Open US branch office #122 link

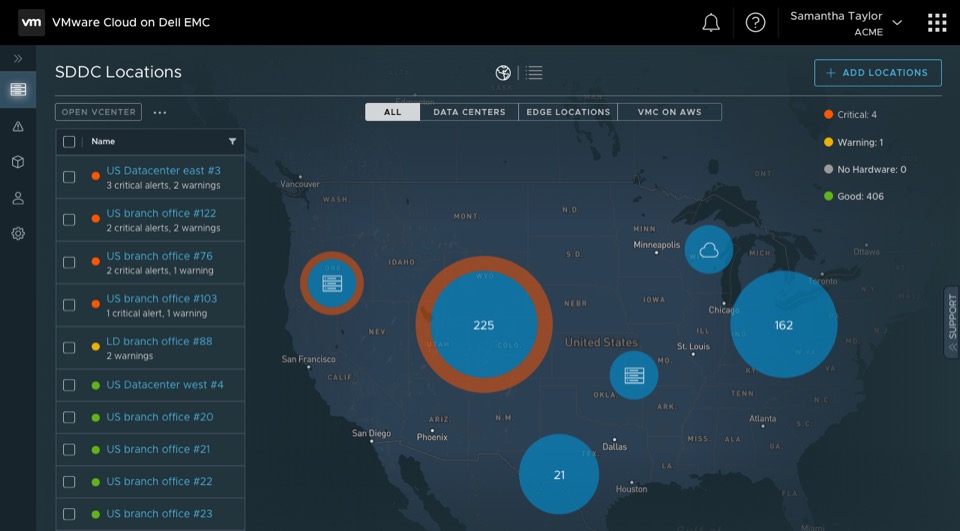161,213
